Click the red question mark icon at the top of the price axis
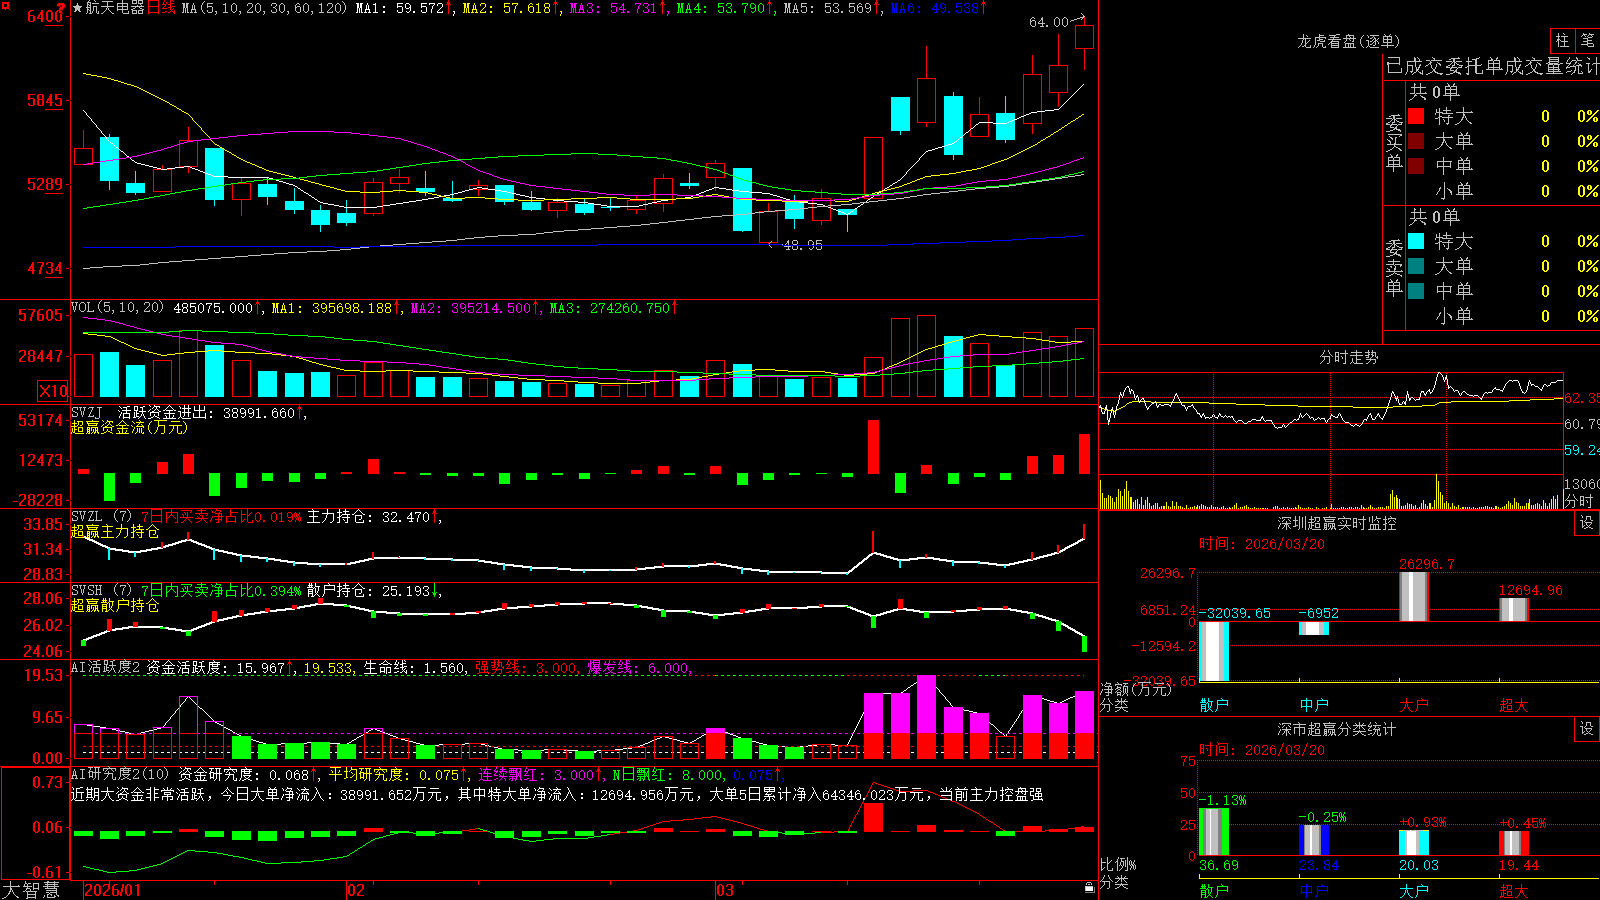 coord(63,7)
